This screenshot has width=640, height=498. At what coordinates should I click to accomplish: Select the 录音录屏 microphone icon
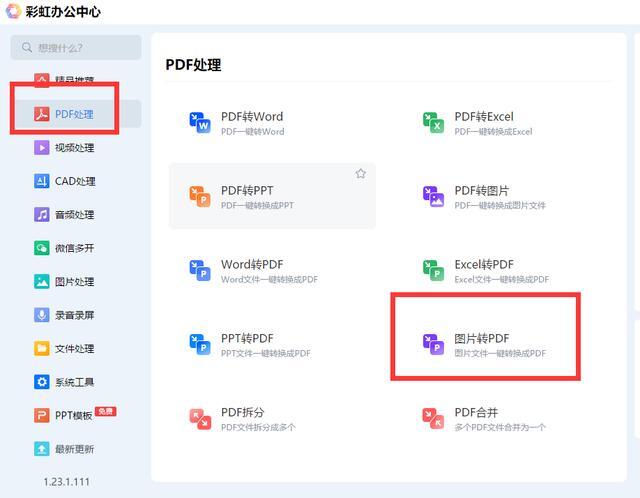tap(42, 315)
